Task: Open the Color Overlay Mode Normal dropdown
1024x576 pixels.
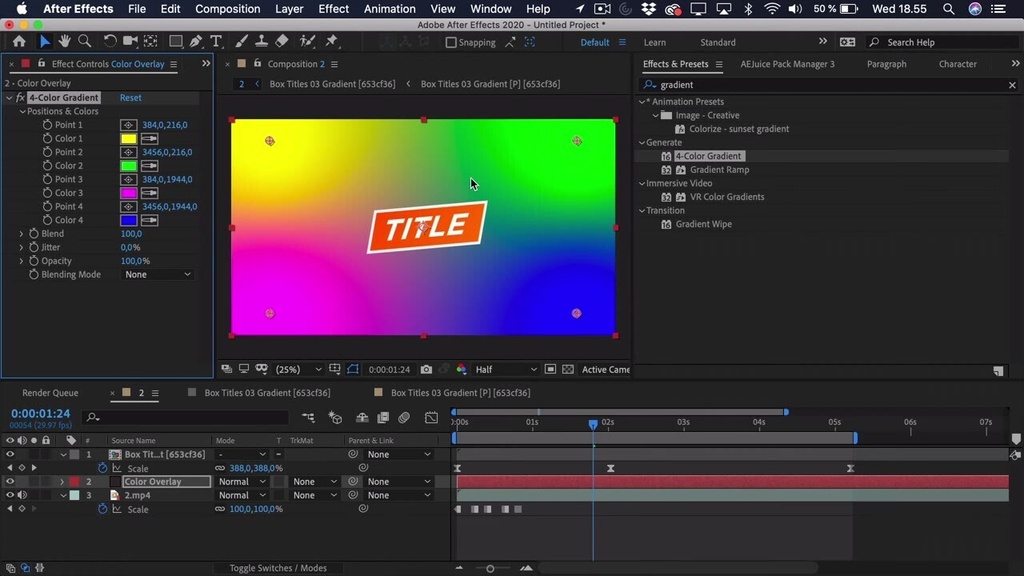Action: click(242, 481)
